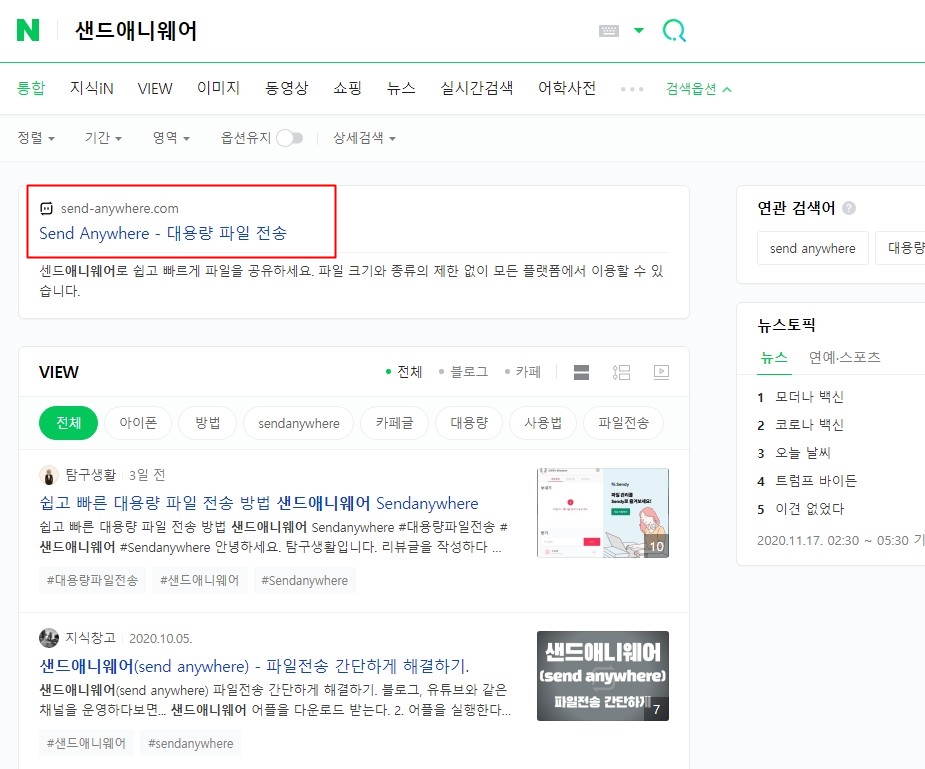
Task: Go to the 쇼핑 tab
Action: (347, 88)
